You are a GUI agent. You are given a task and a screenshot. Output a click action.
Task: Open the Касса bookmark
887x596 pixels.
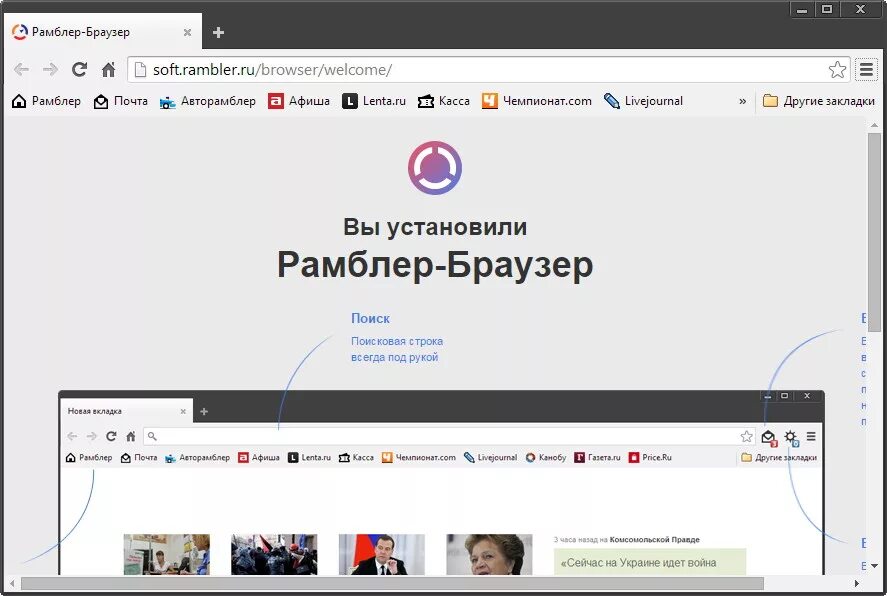point(444,101)
